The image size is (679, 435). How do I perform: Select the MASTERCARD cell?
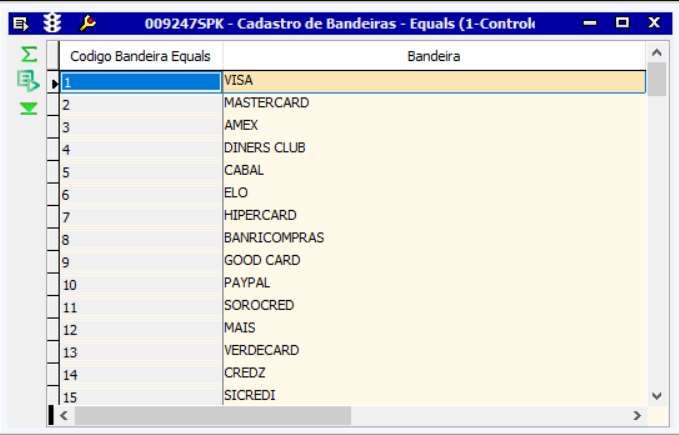(x=434, y=104)
